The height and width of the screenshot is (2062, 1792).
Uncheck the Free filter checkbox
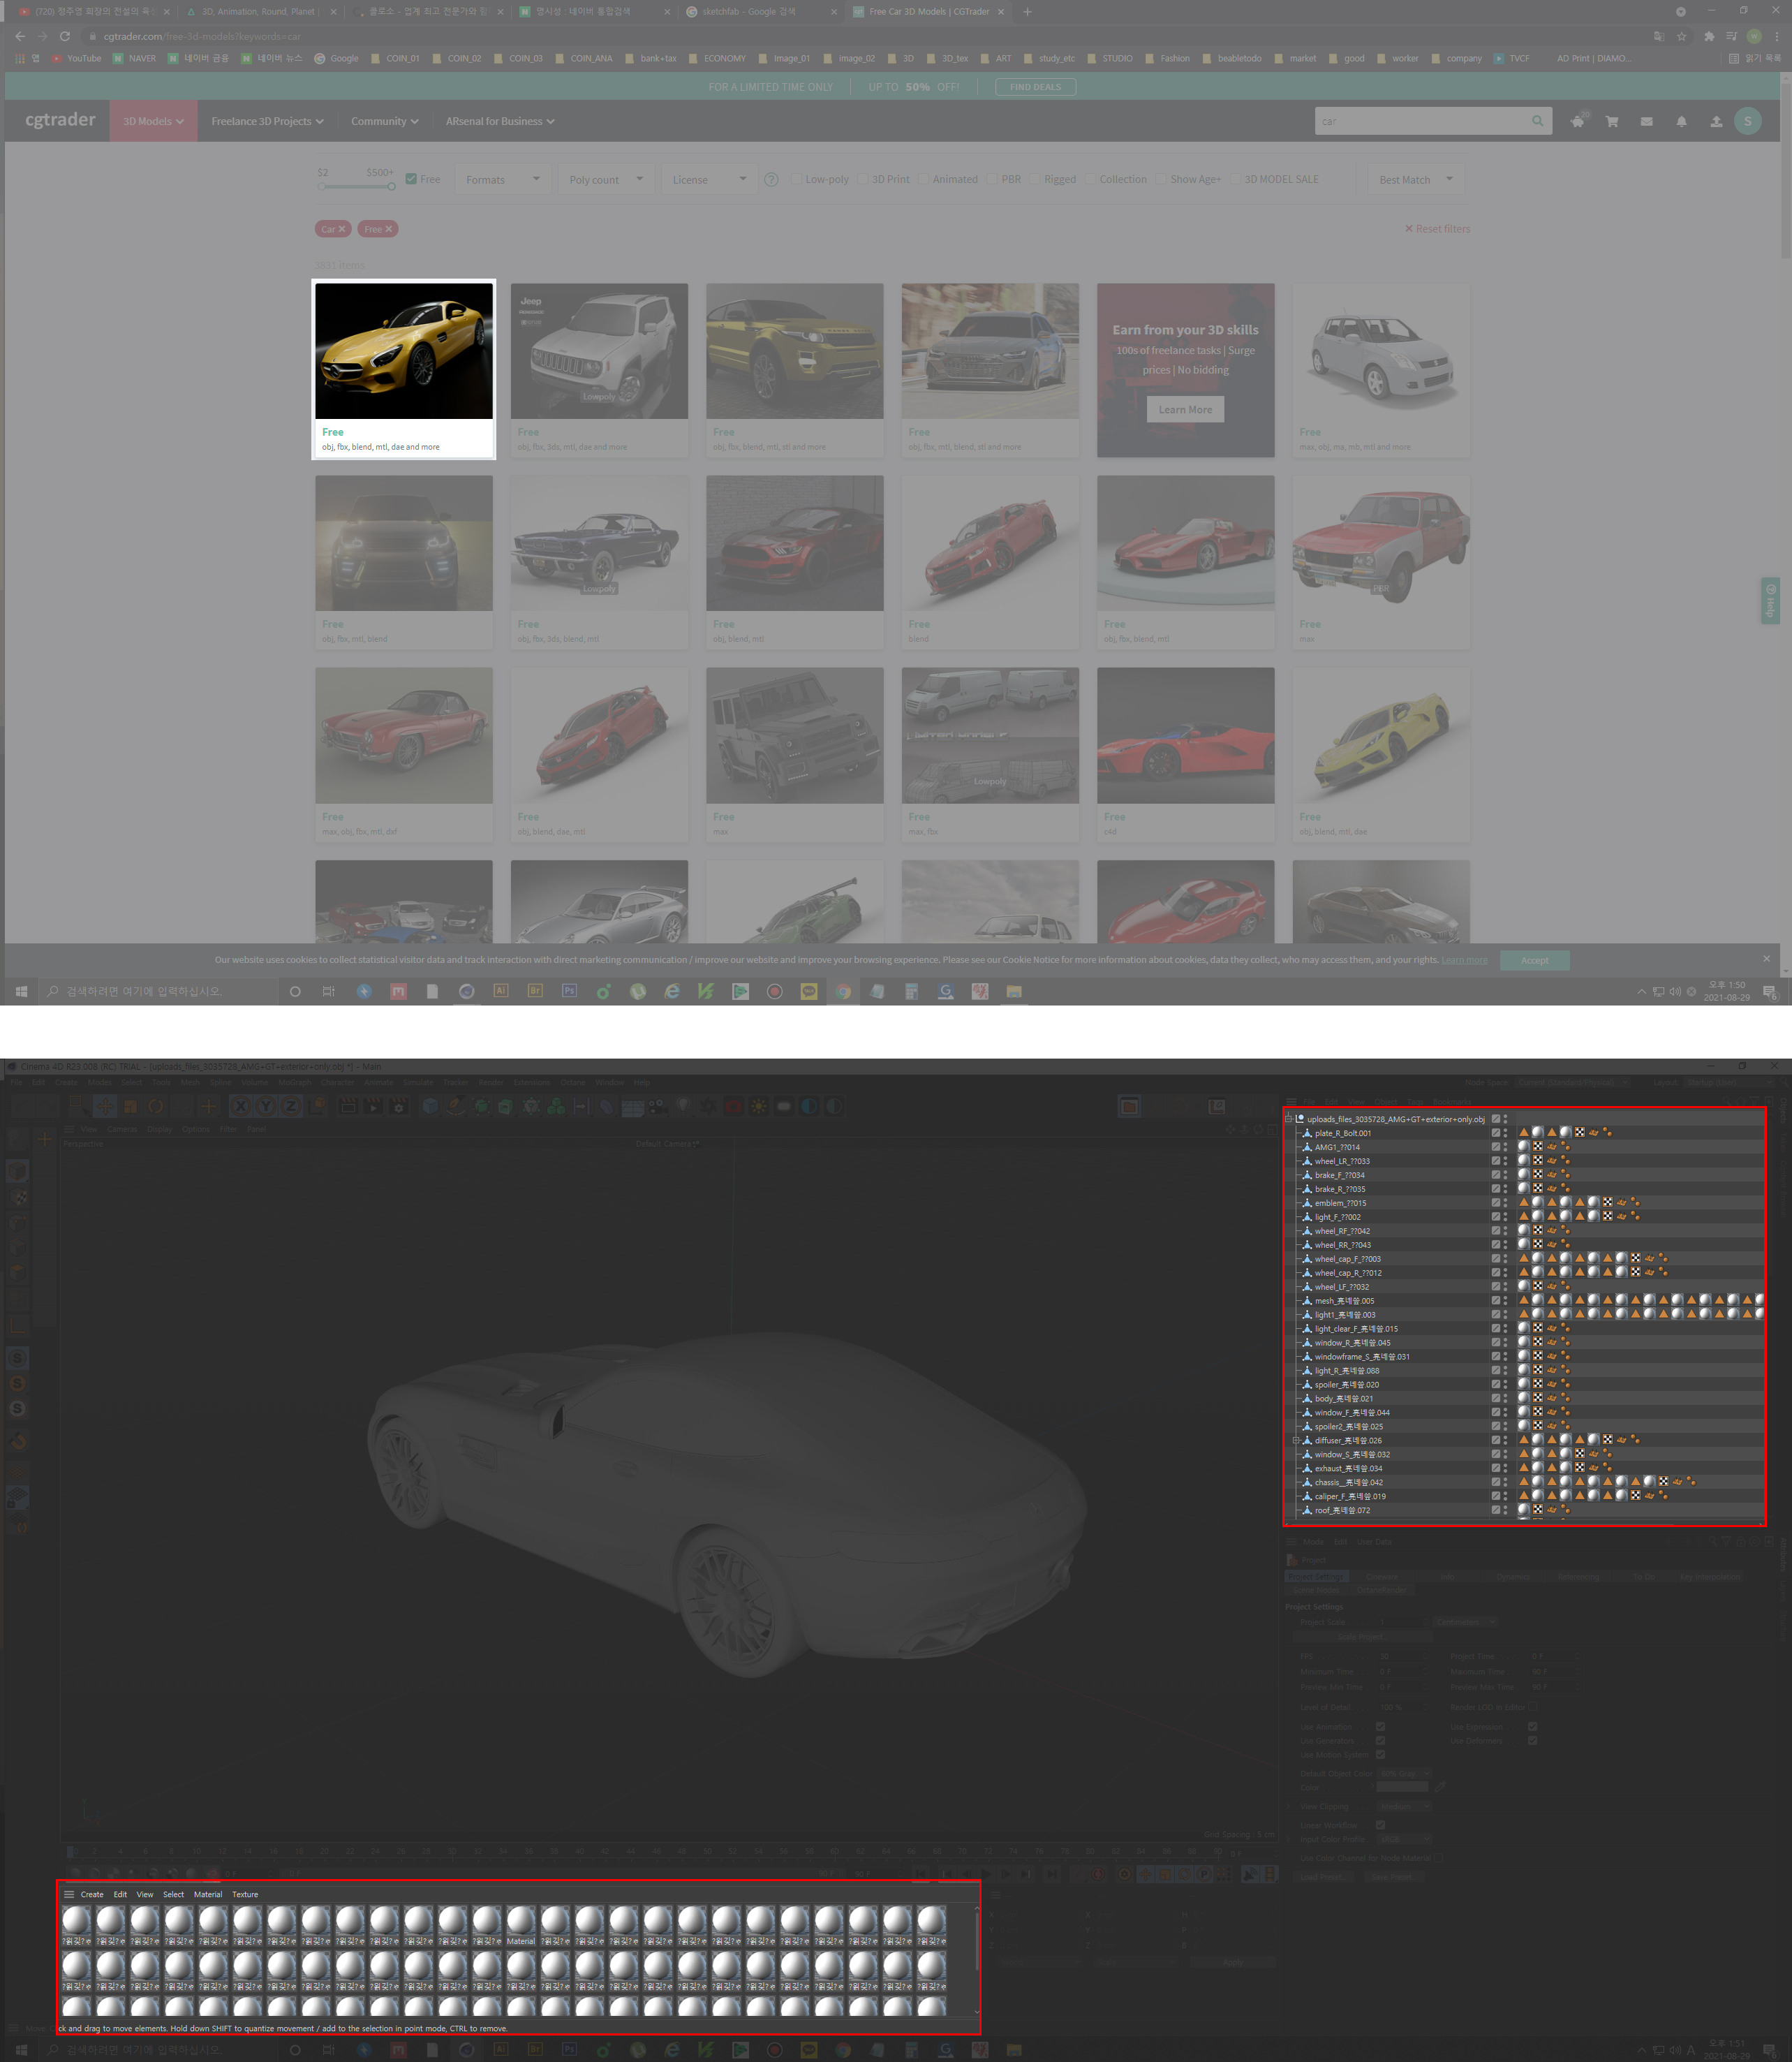[411, 179]
